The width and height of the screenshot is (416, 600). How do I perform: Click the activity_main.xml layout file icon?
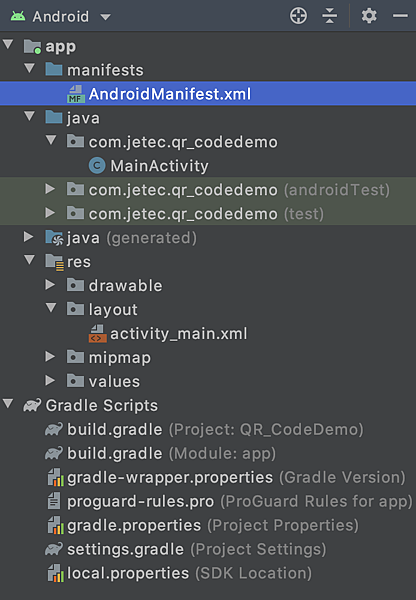(x=97, y=334)
